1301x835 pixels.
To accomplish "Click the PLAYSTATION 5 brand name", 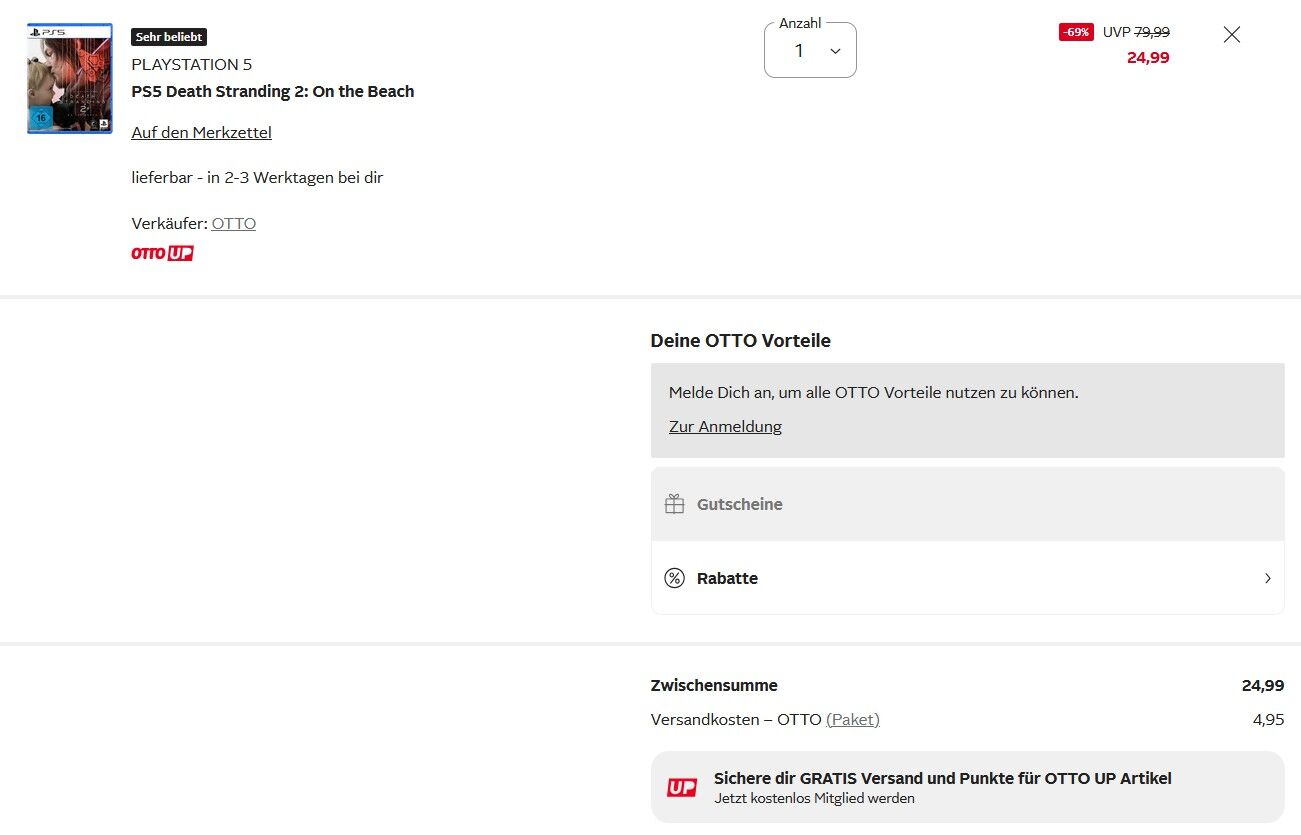I will tap(191, 64).
